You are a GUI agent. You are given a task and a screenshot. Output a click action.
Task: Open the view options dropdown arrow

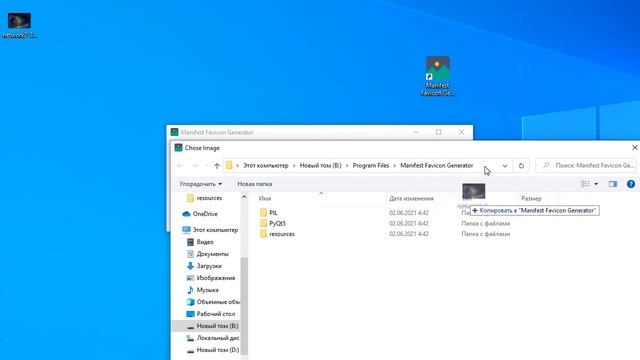point(596,184)
